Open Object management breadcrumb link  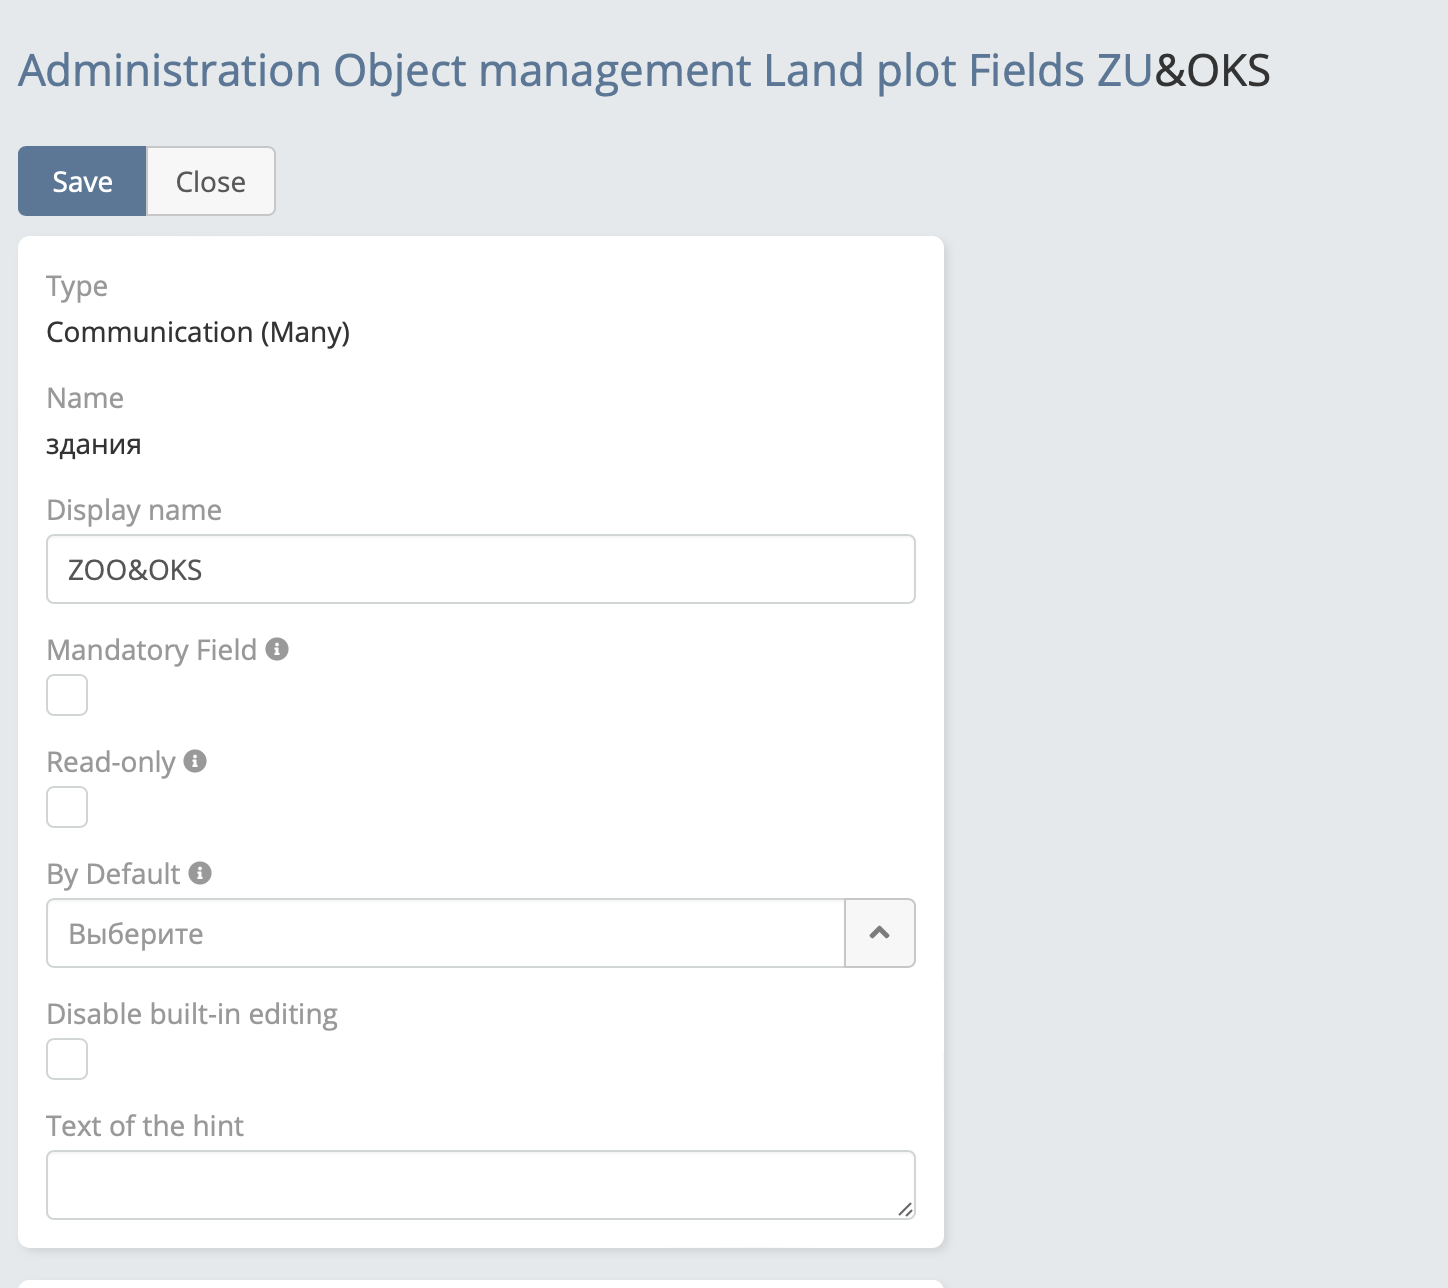pyautogui.click(x=542, y=71)
